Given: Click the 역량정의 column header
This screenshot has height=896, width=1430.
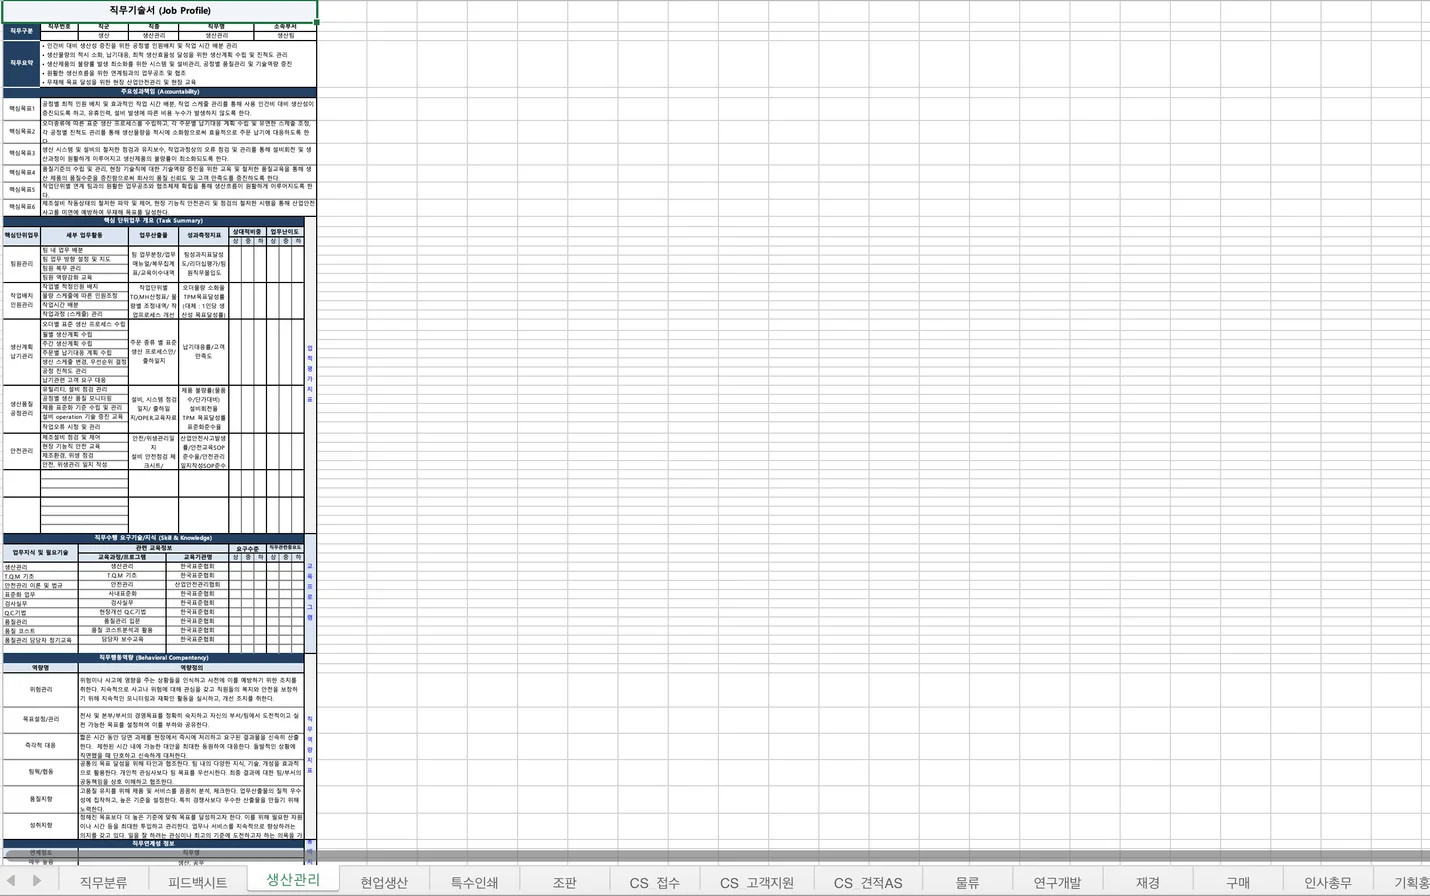Looking at the screenshot, I should point(191,667).
